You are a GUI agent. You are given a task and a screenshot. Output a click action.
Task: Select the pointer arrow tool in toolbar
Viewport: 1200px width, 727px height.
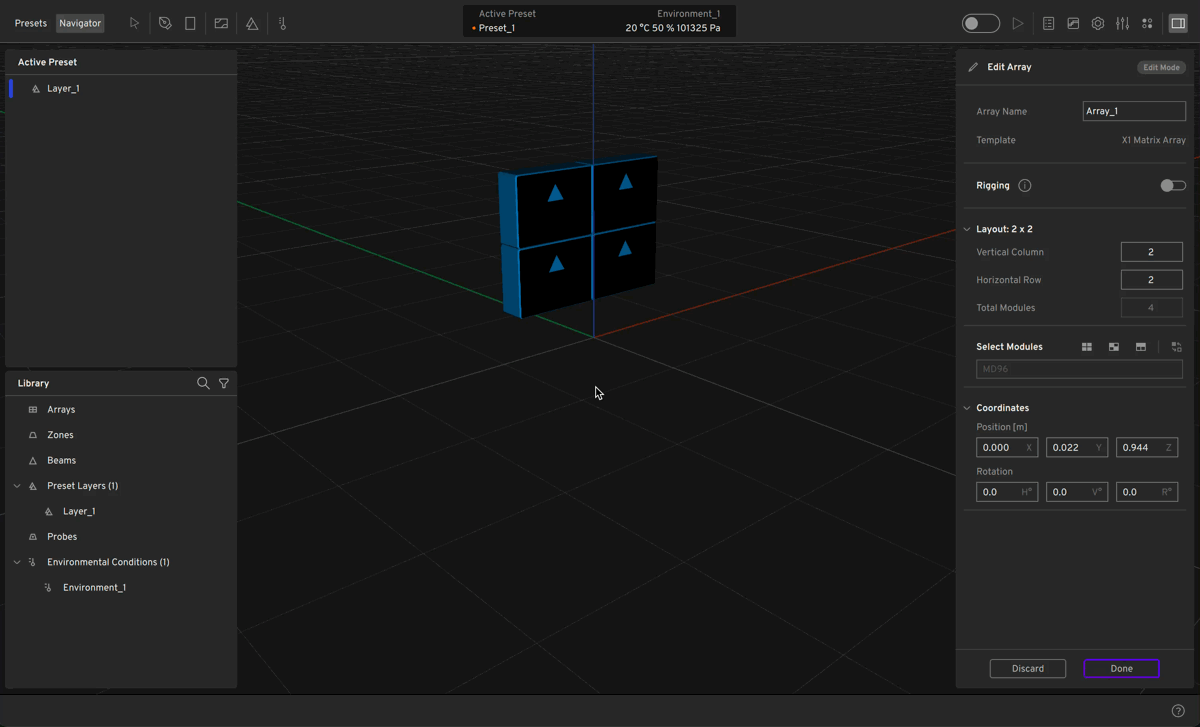(134, 23)
